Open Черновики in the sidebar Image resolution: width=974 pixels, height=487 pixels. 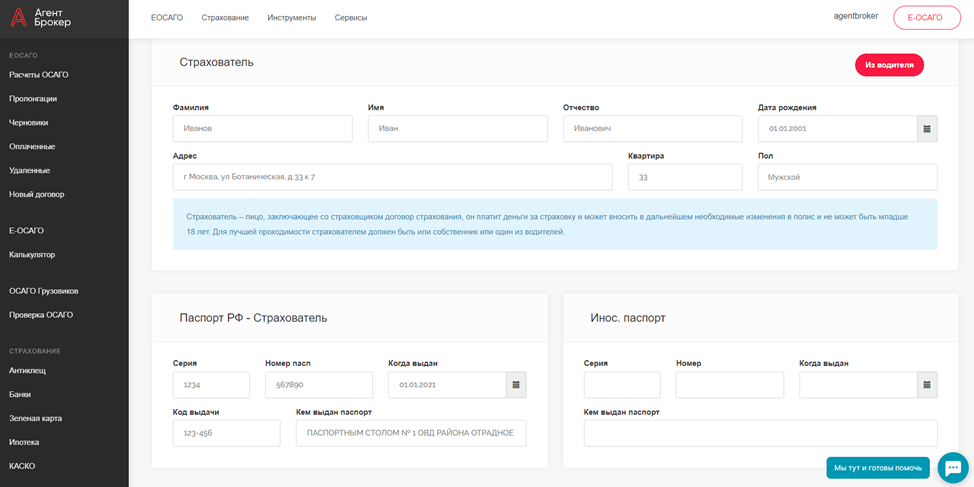coord(29,123)
